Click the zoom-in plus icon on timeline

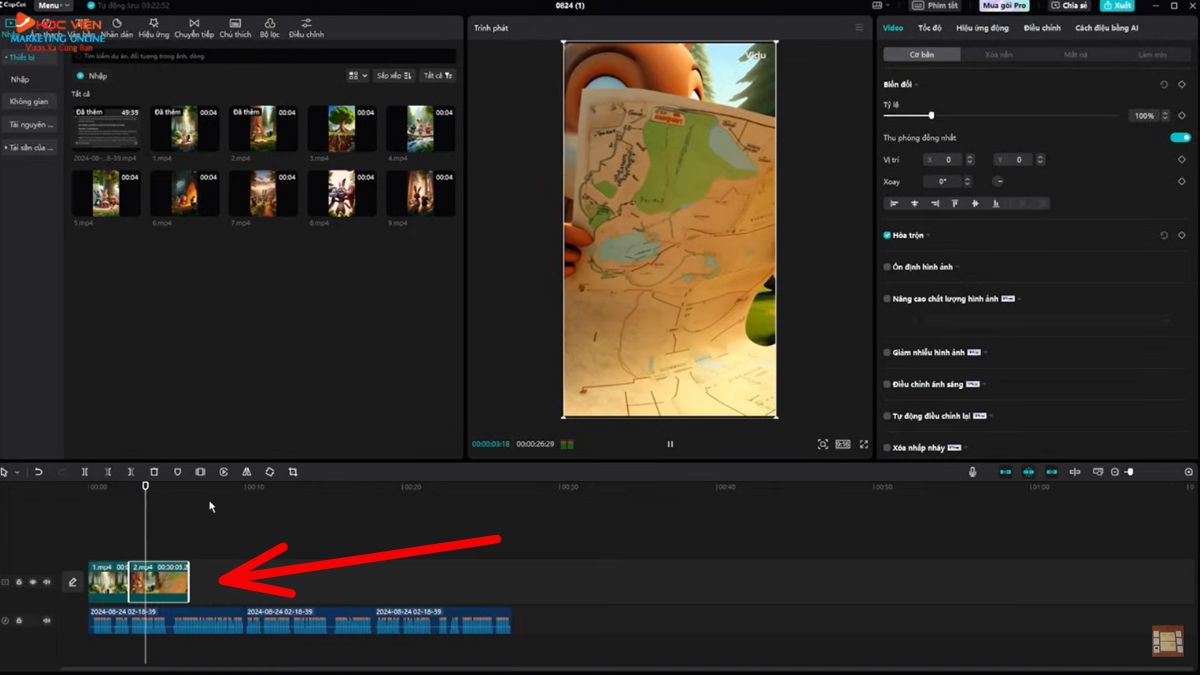(1189, 472)
